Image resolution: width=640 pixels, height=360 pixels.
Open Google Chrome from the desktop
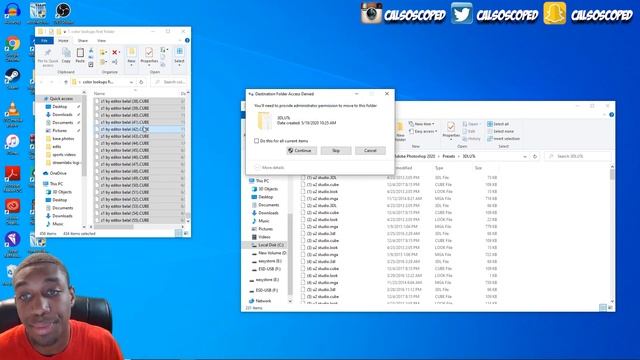tap(13, 48)
